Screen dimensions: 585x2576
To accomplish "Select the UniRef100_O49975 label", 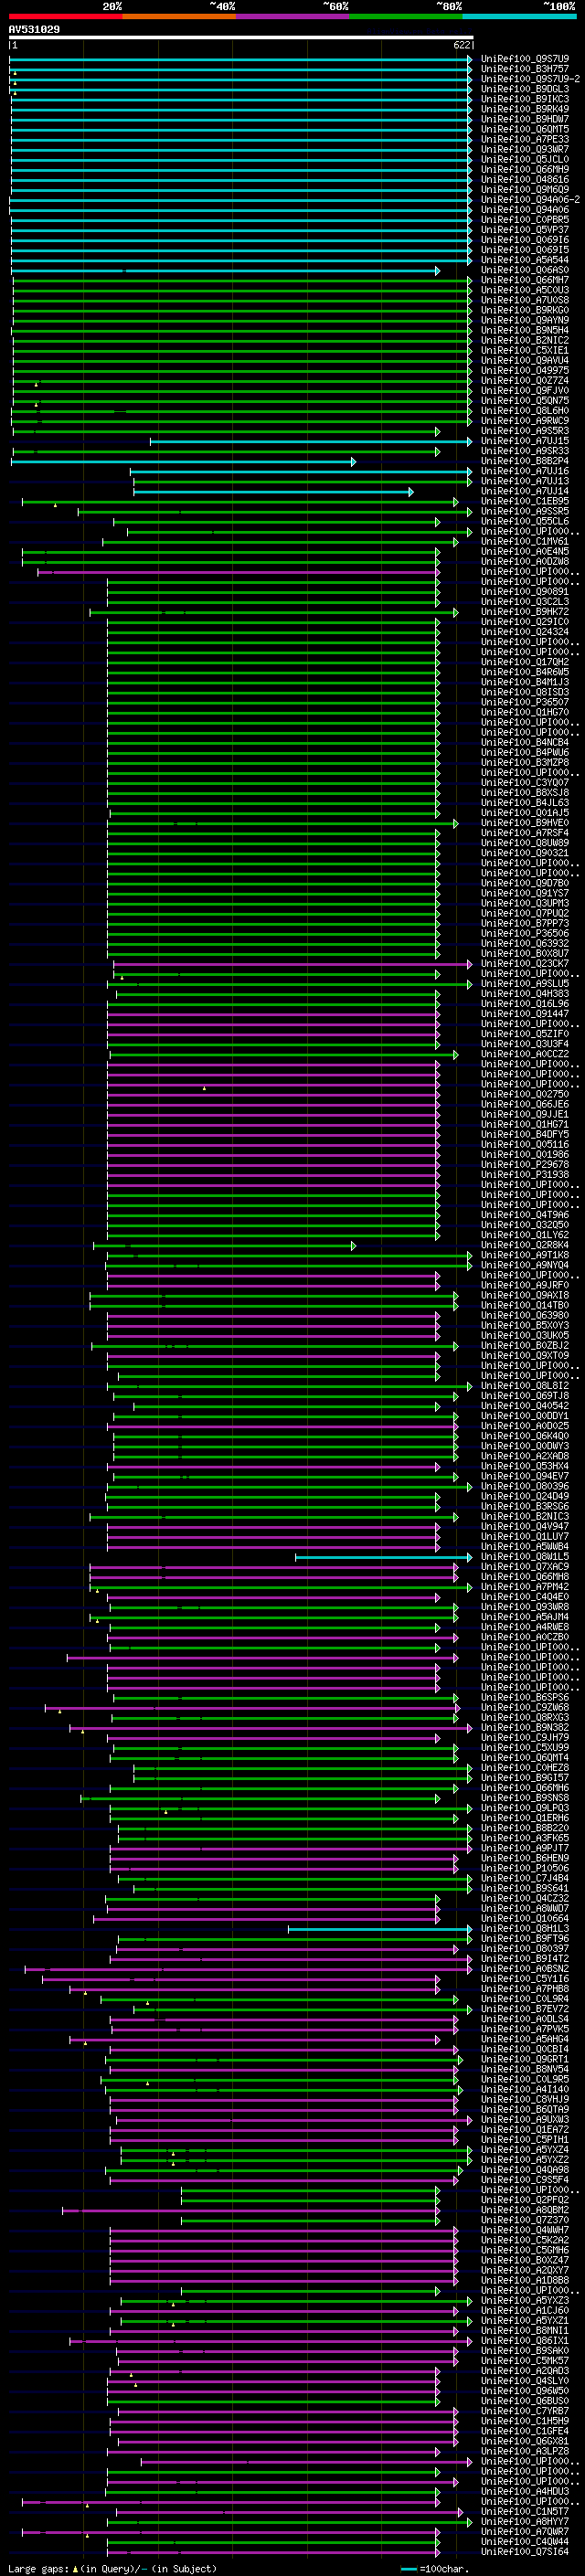I will (525, 370).
